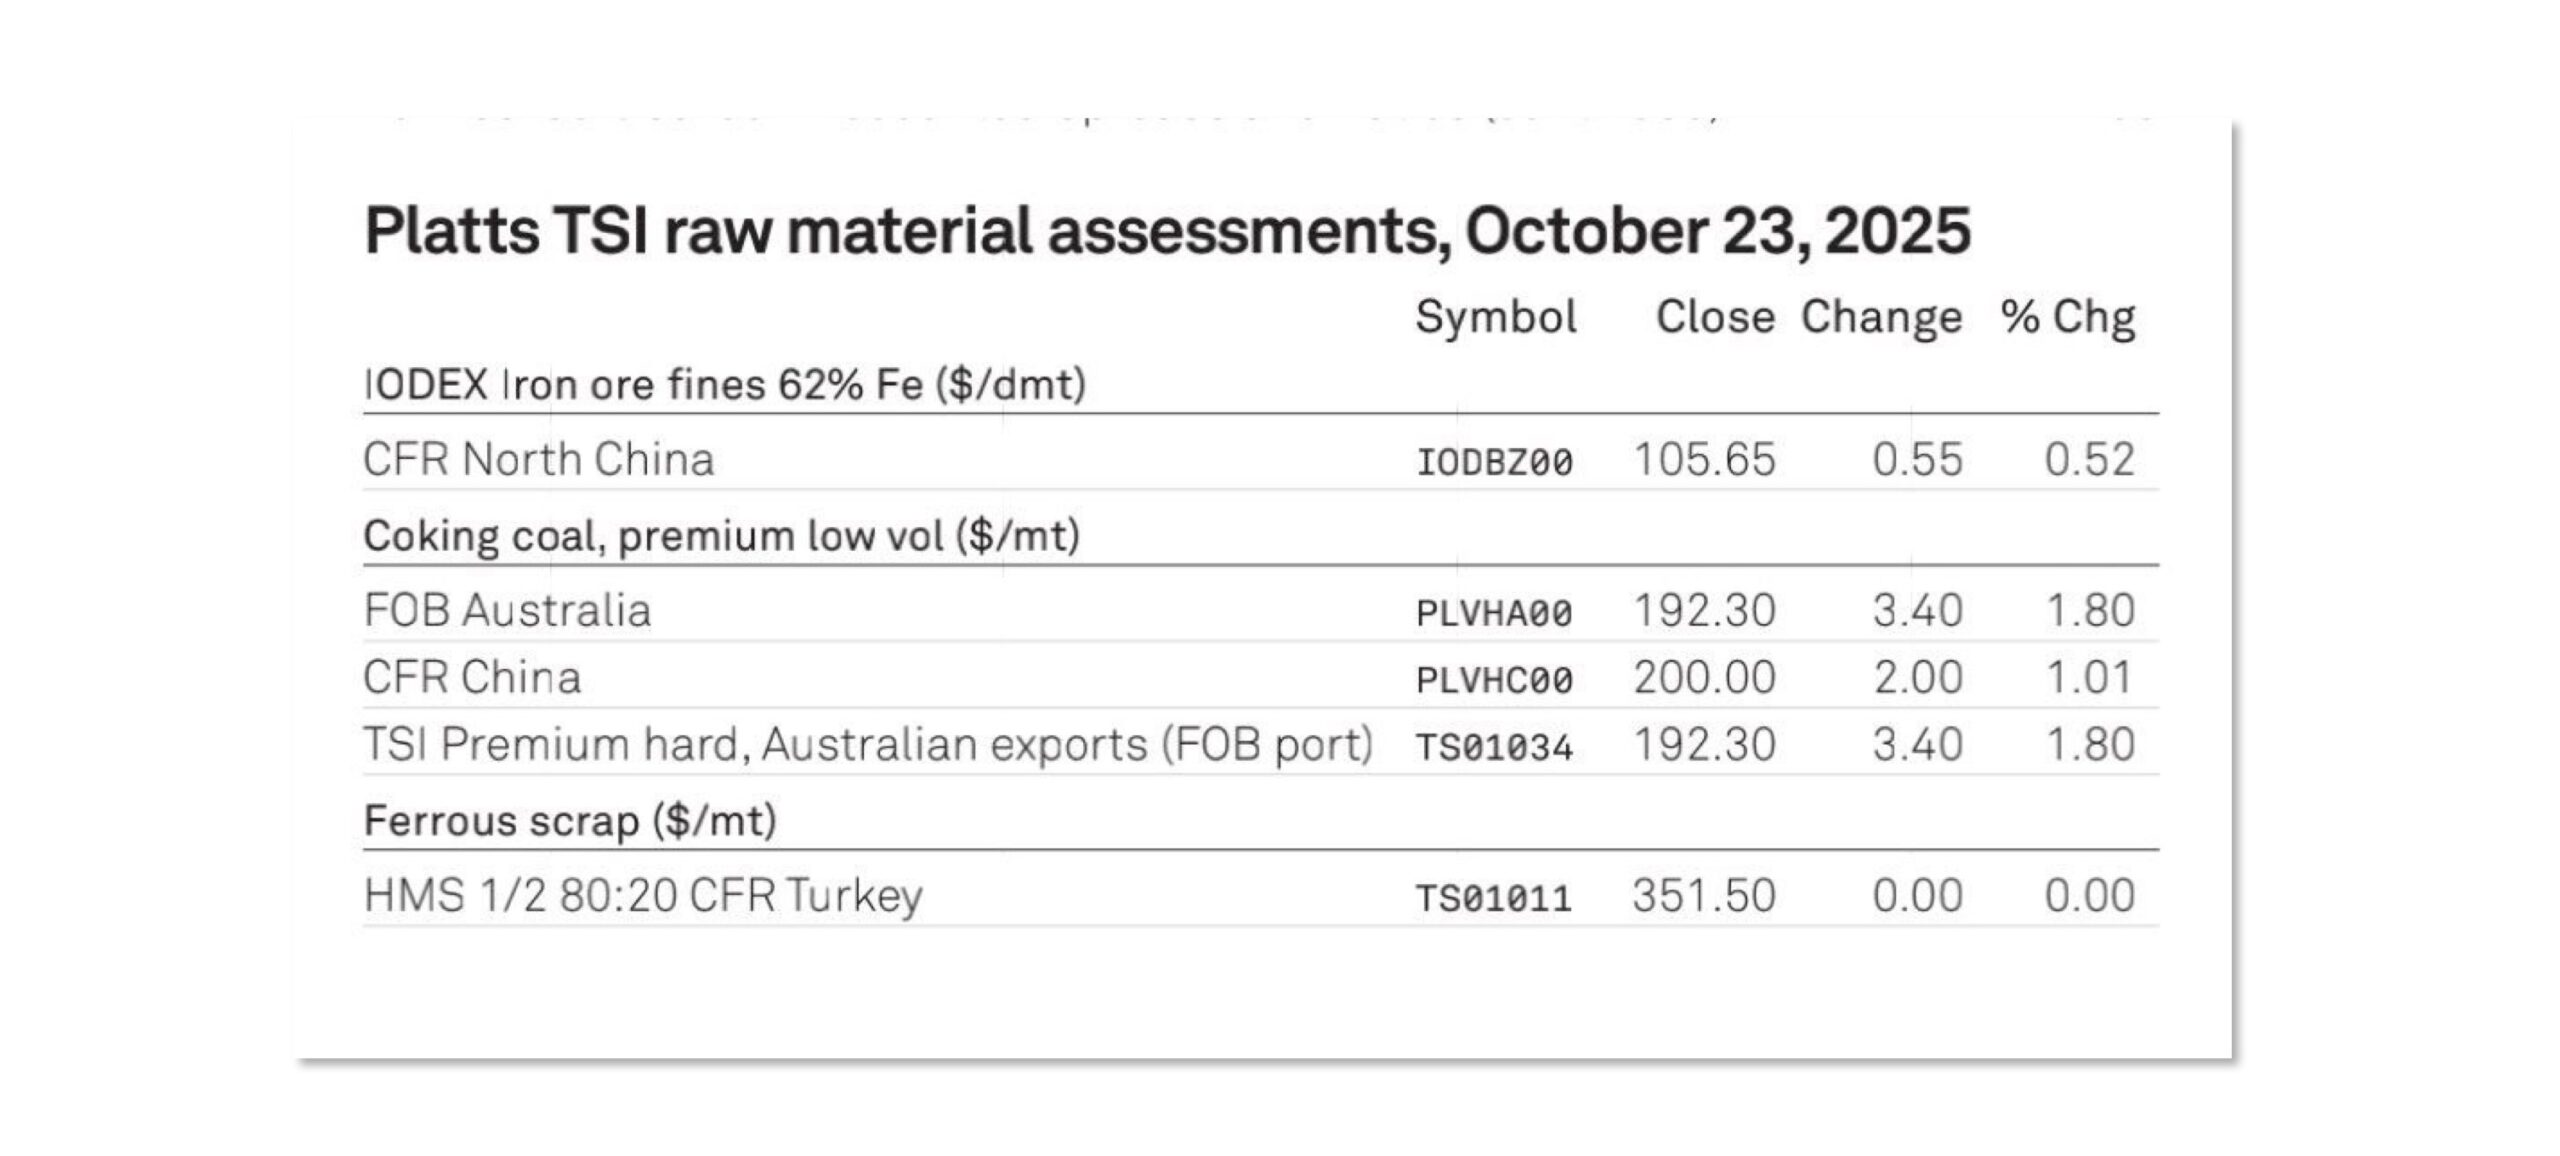Click the Symbol column header
Image resolution: width=2560 pixels, height=1156 pixels.
coord(1495,317)
